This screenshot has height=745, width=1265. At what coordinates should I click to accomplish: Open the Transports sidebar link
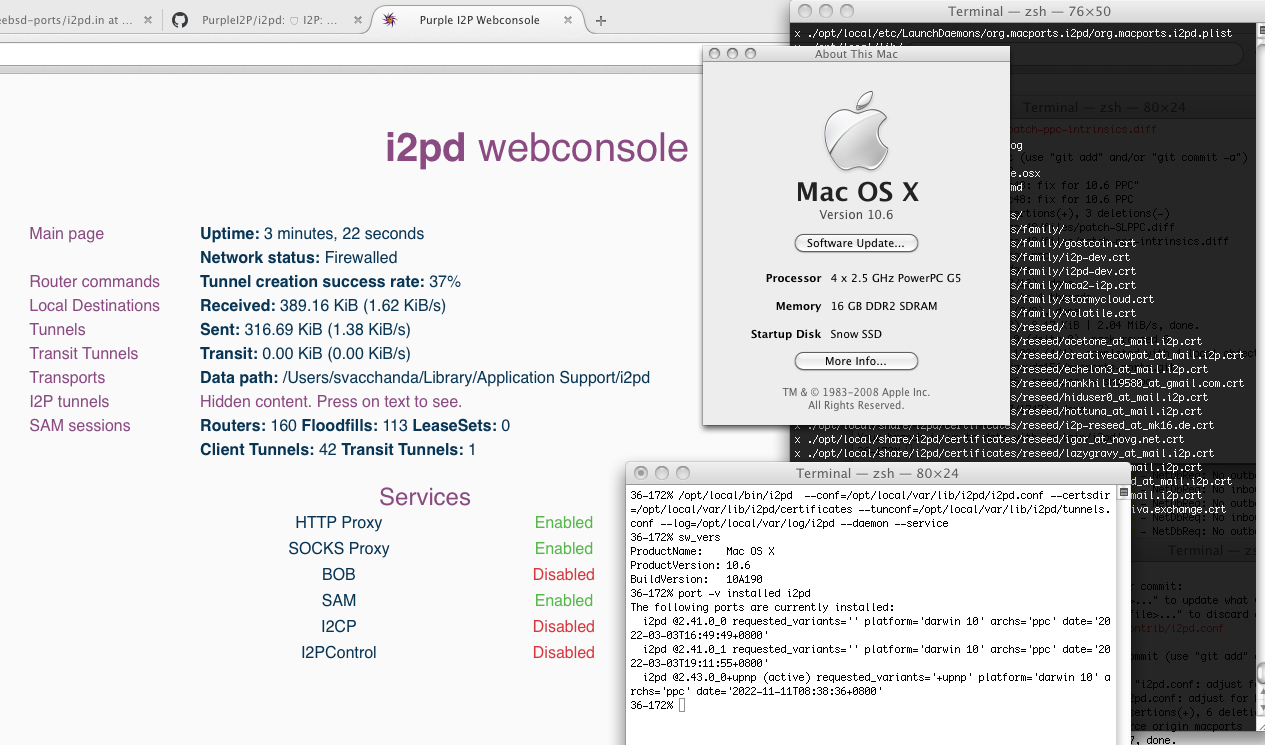[67, 377]
